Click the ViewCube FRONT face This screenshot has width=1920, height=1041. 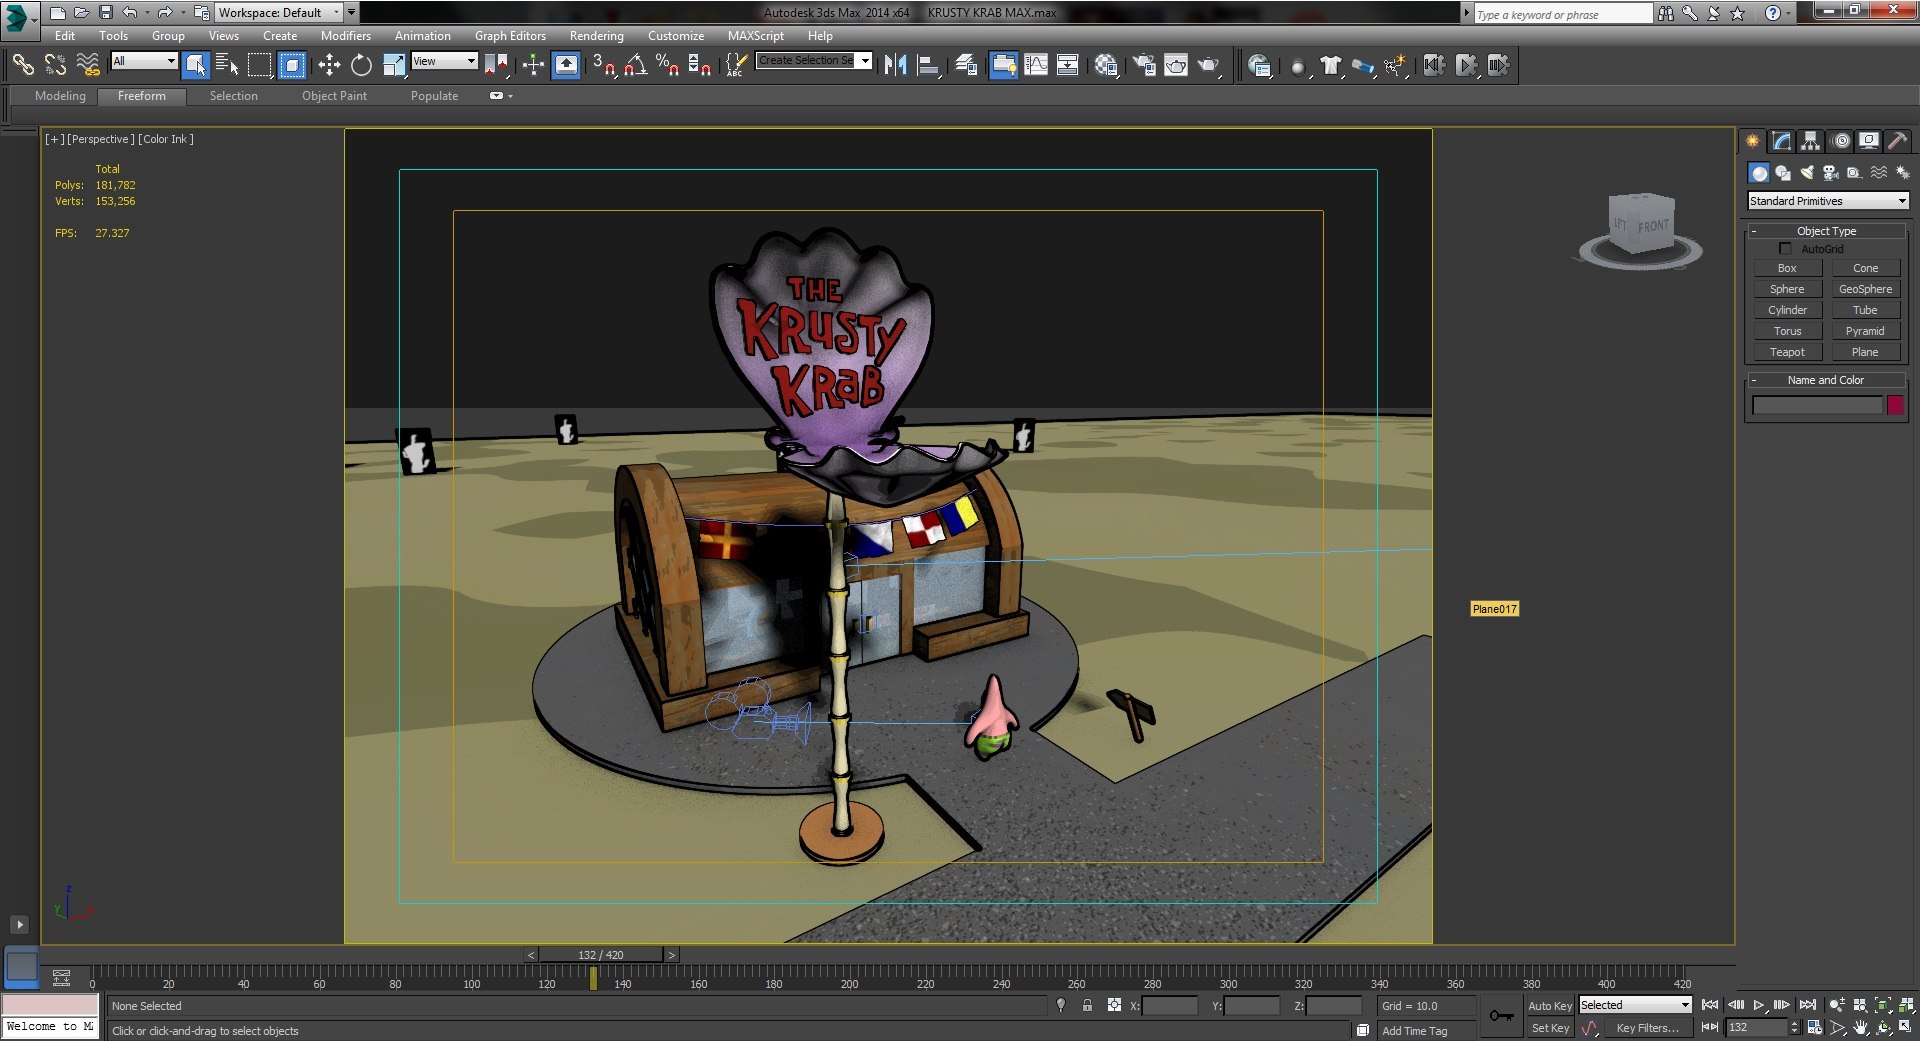(1652, 226)
